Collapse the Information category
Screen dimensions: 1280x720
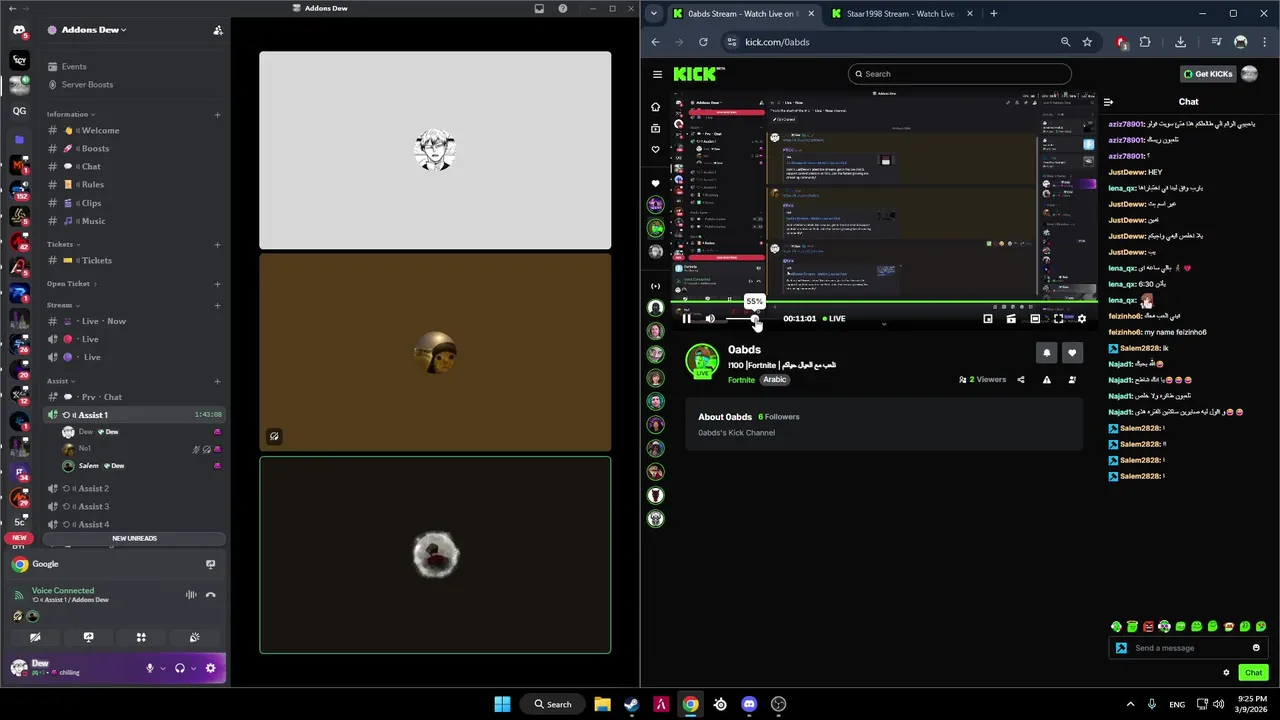click(x=71, y=114)
